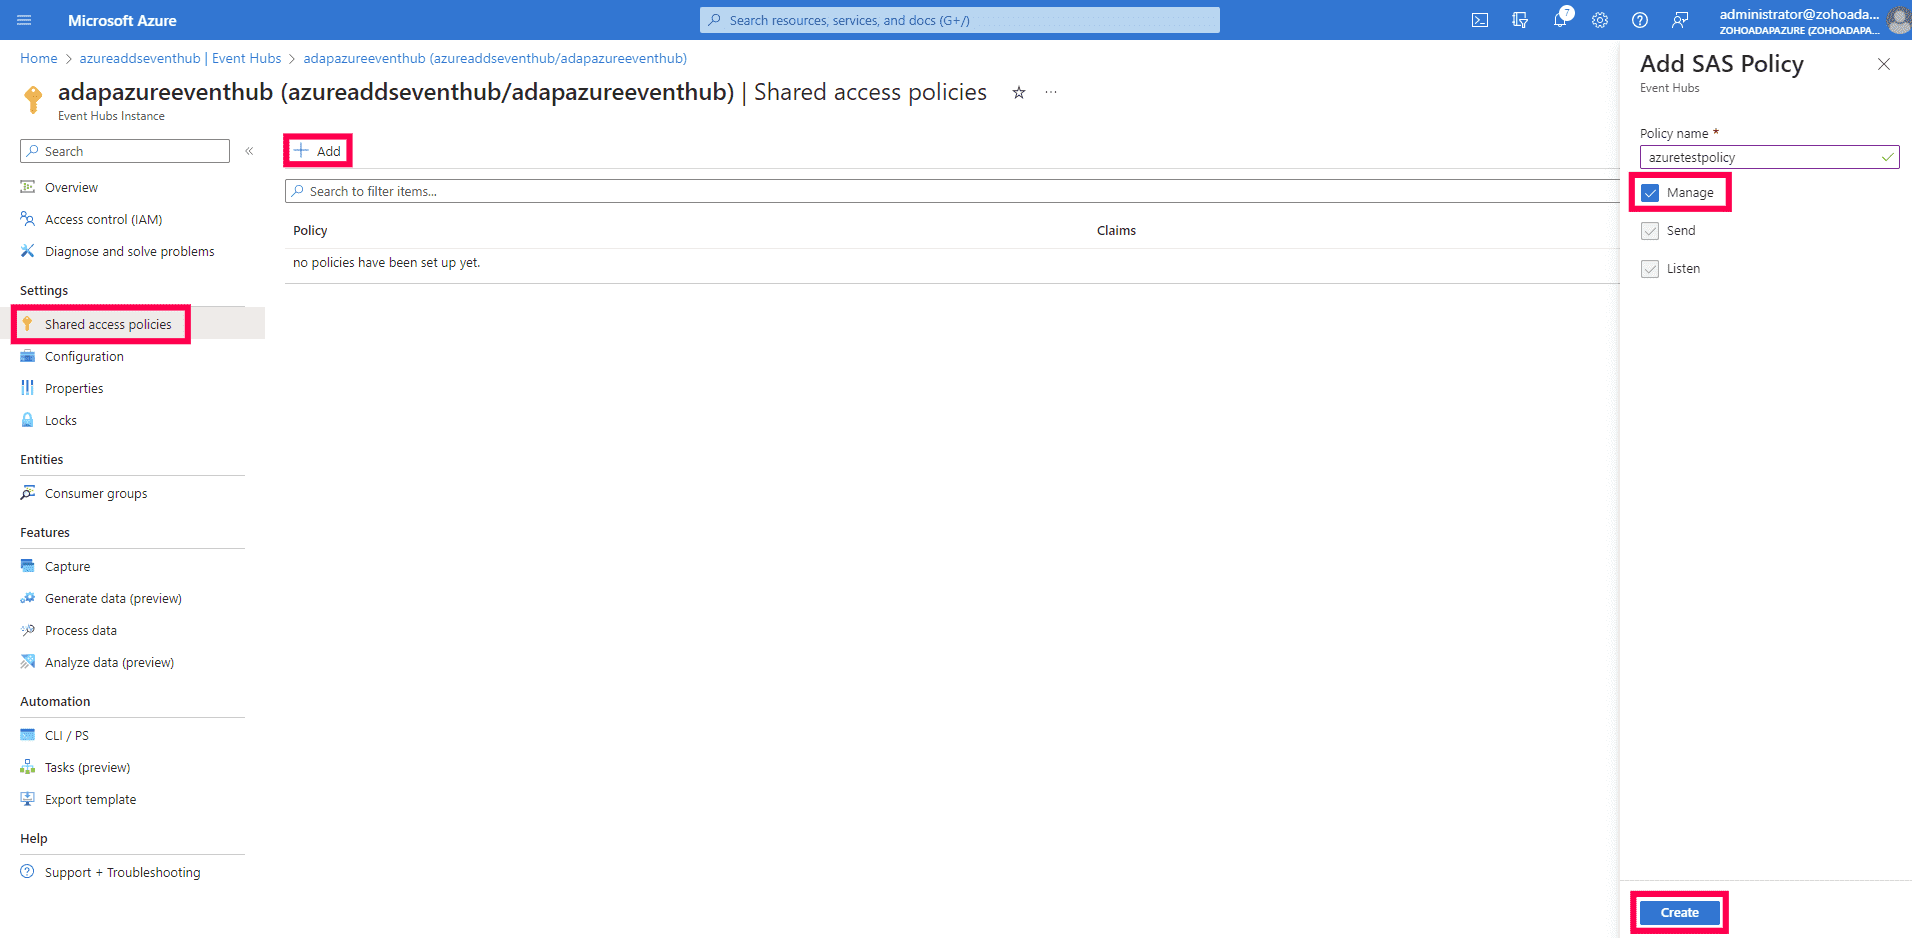This screenshot has height=938, width=1912.
Task: Open Diagnose and solve problems page
Action: 129,251
